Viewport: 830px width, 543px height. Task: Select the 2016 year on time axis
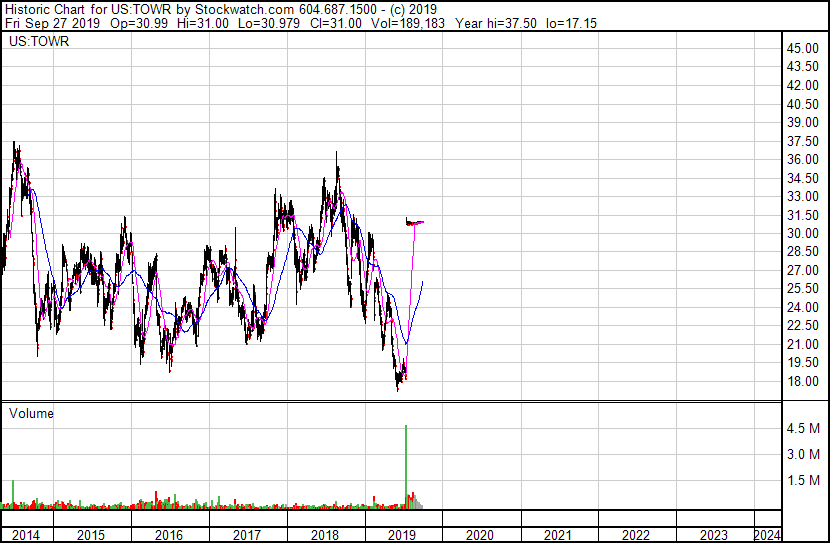tap(169, 535)
